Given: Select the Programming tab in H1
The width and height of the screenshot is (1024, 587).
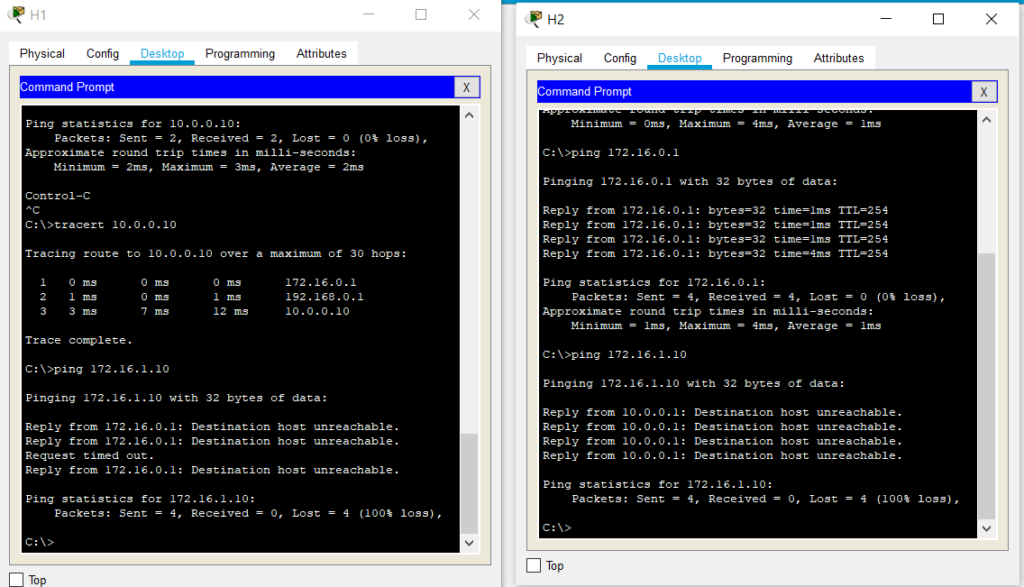Looking at the screenshot, I should pos(240,54).
